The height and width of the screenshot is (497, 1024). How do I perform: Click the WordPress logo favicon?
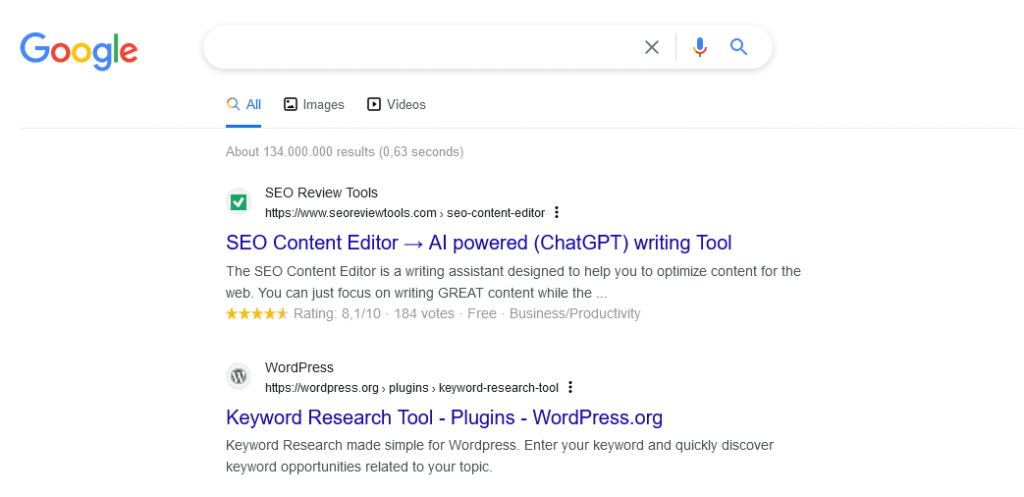pyautogui.click(x=238, y=377)
